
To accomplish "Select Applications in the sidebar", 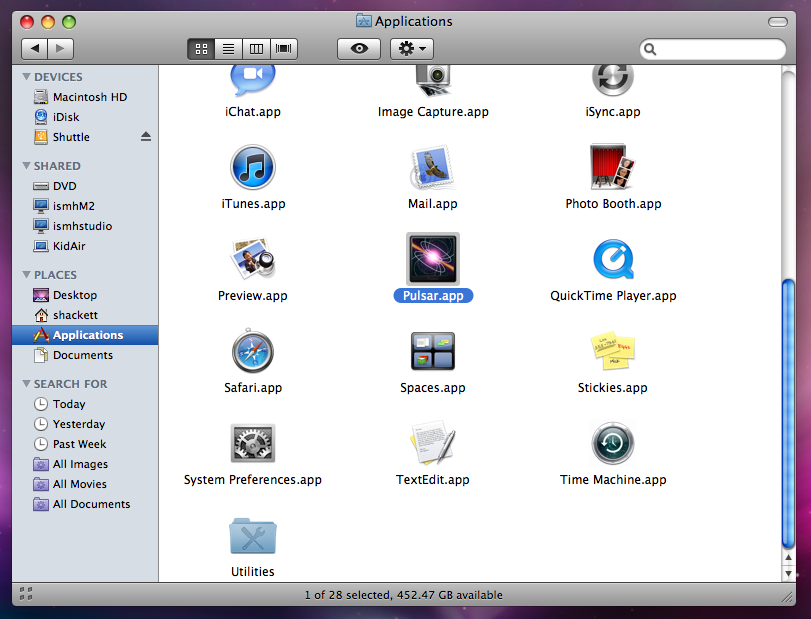I will (85, 335).
